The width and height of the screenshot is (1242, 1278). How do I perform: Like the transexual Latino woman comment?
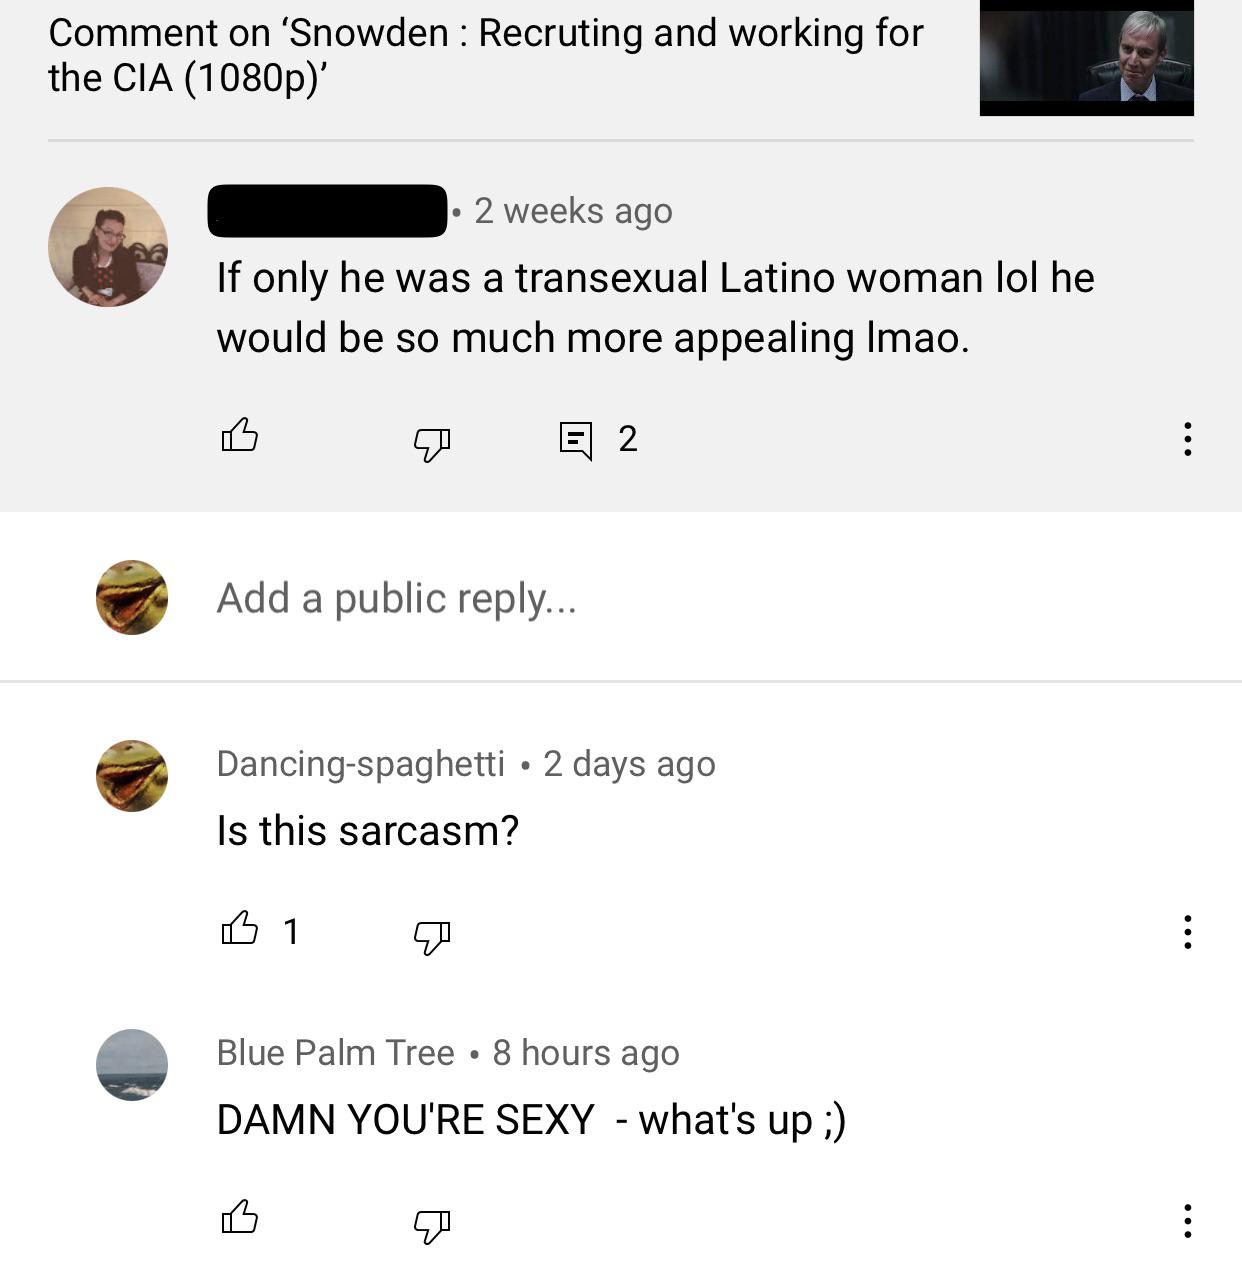point(239,436)
